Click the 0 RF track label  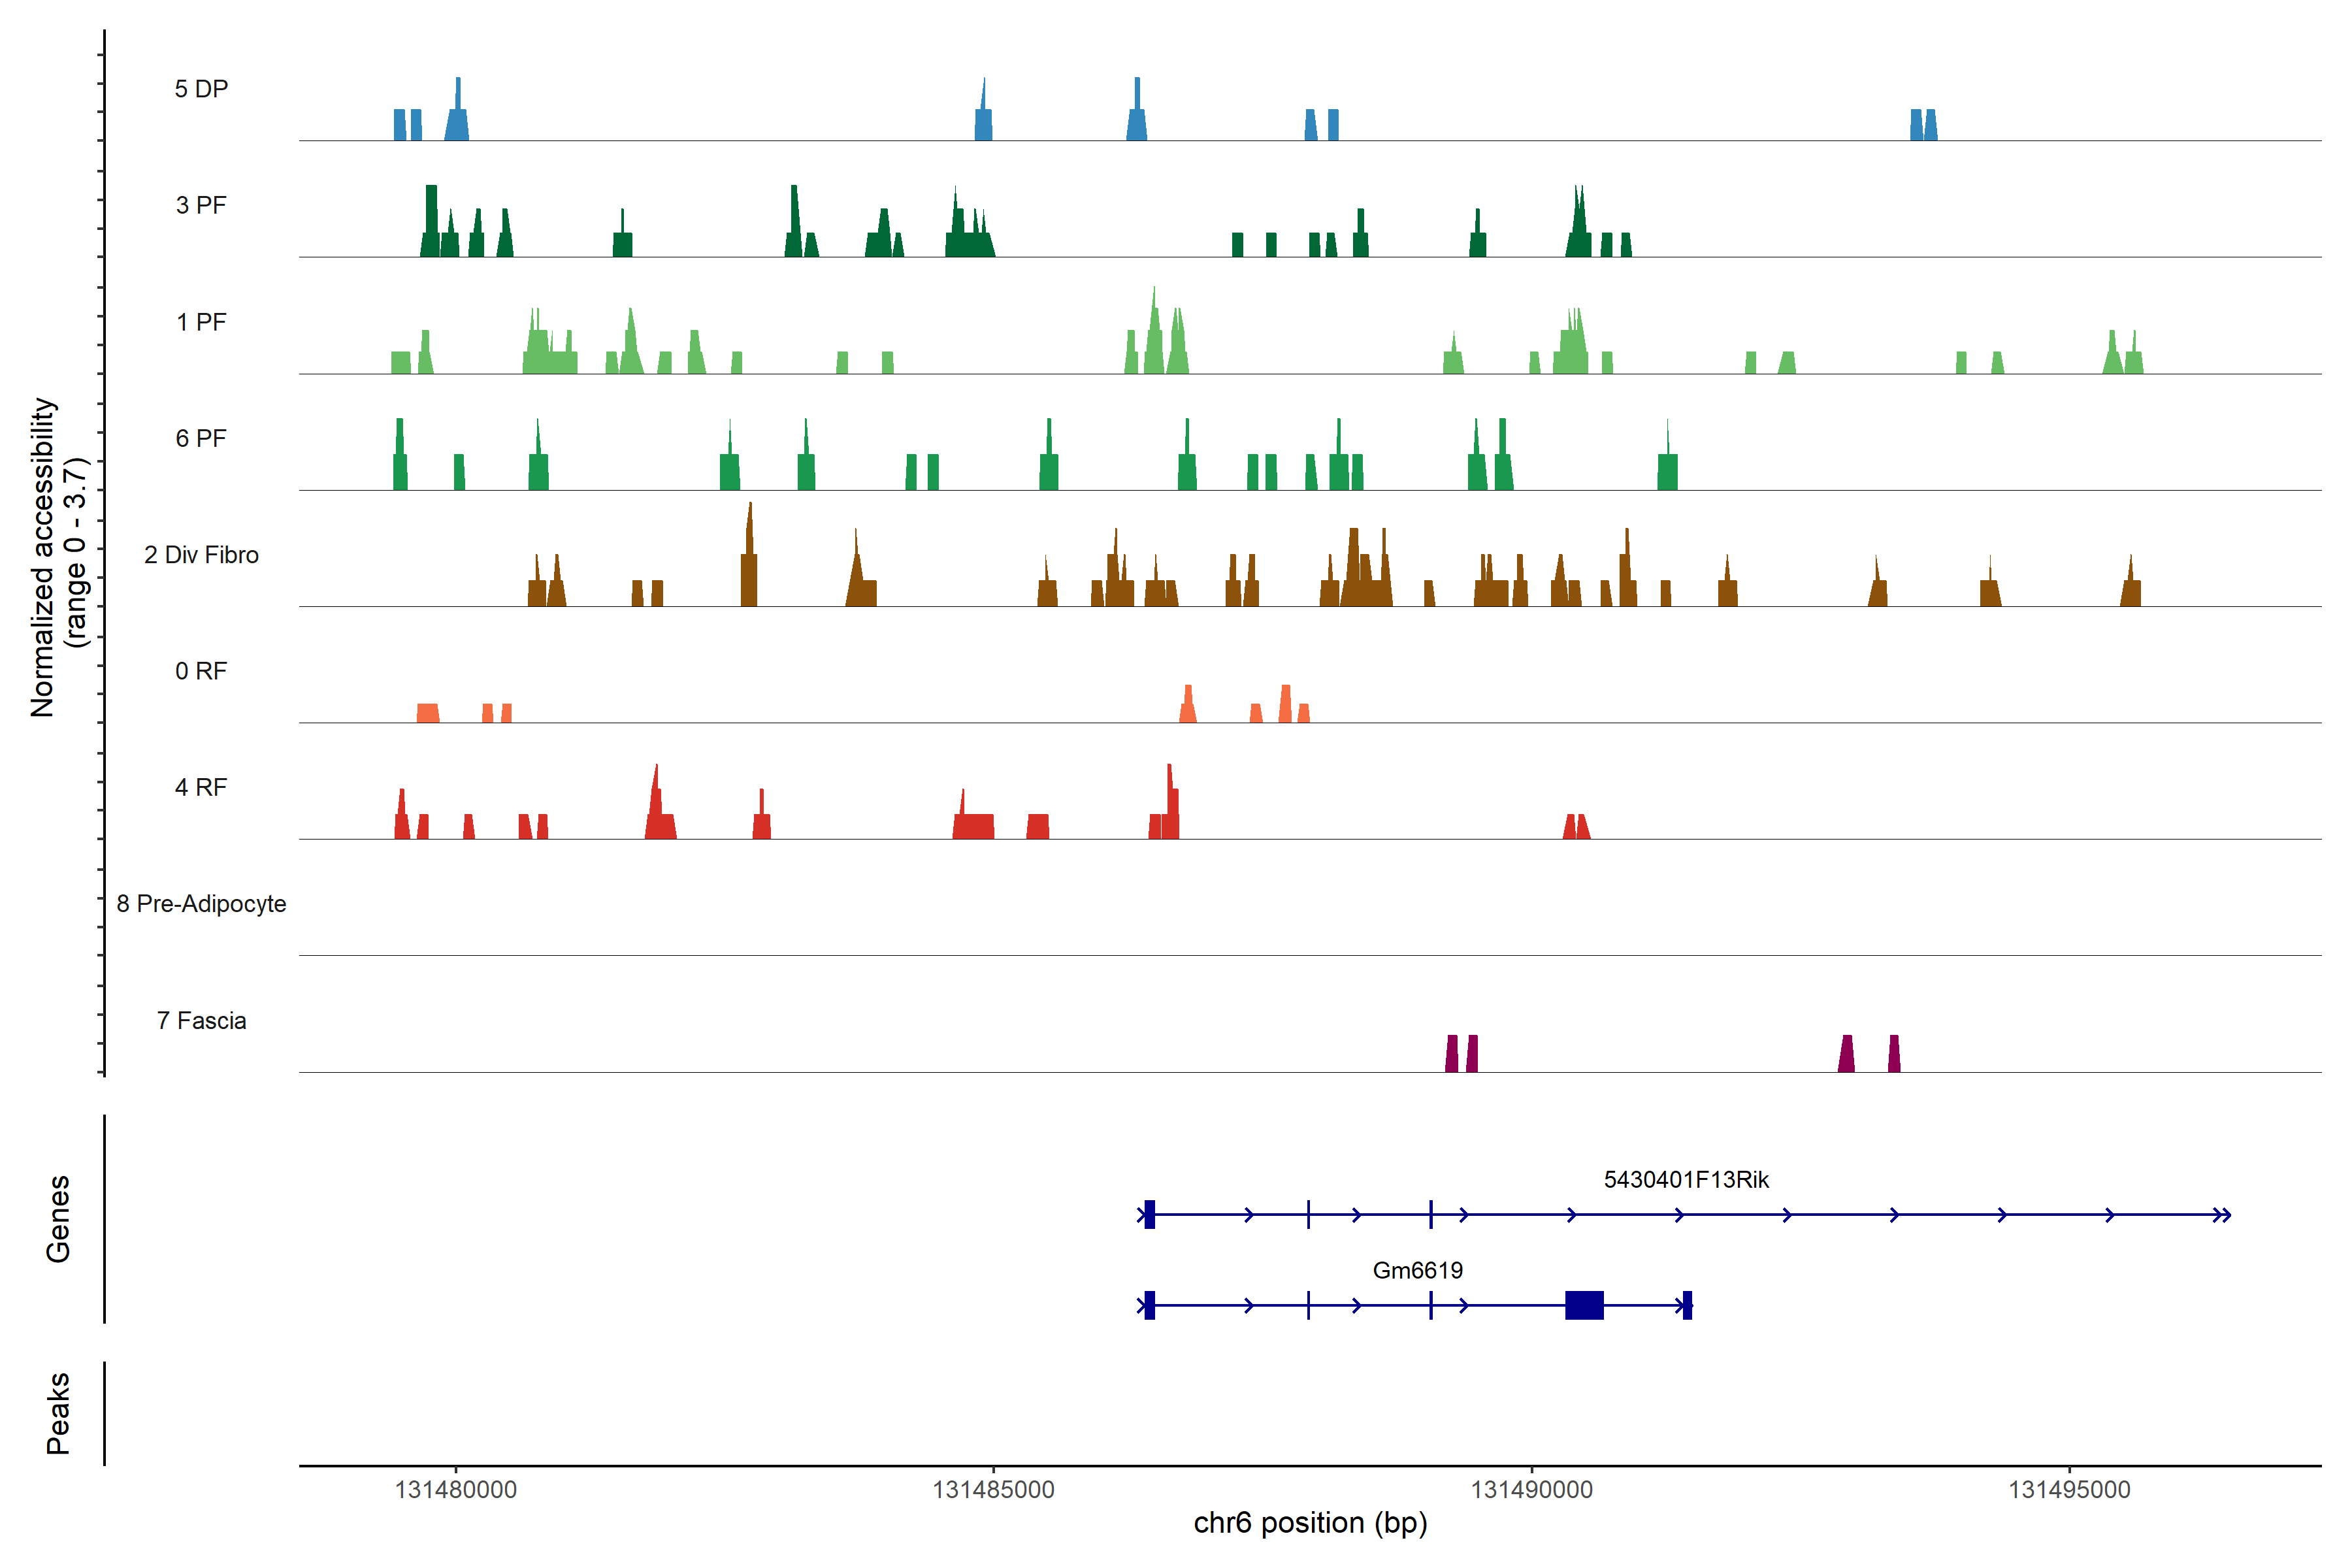201,671
